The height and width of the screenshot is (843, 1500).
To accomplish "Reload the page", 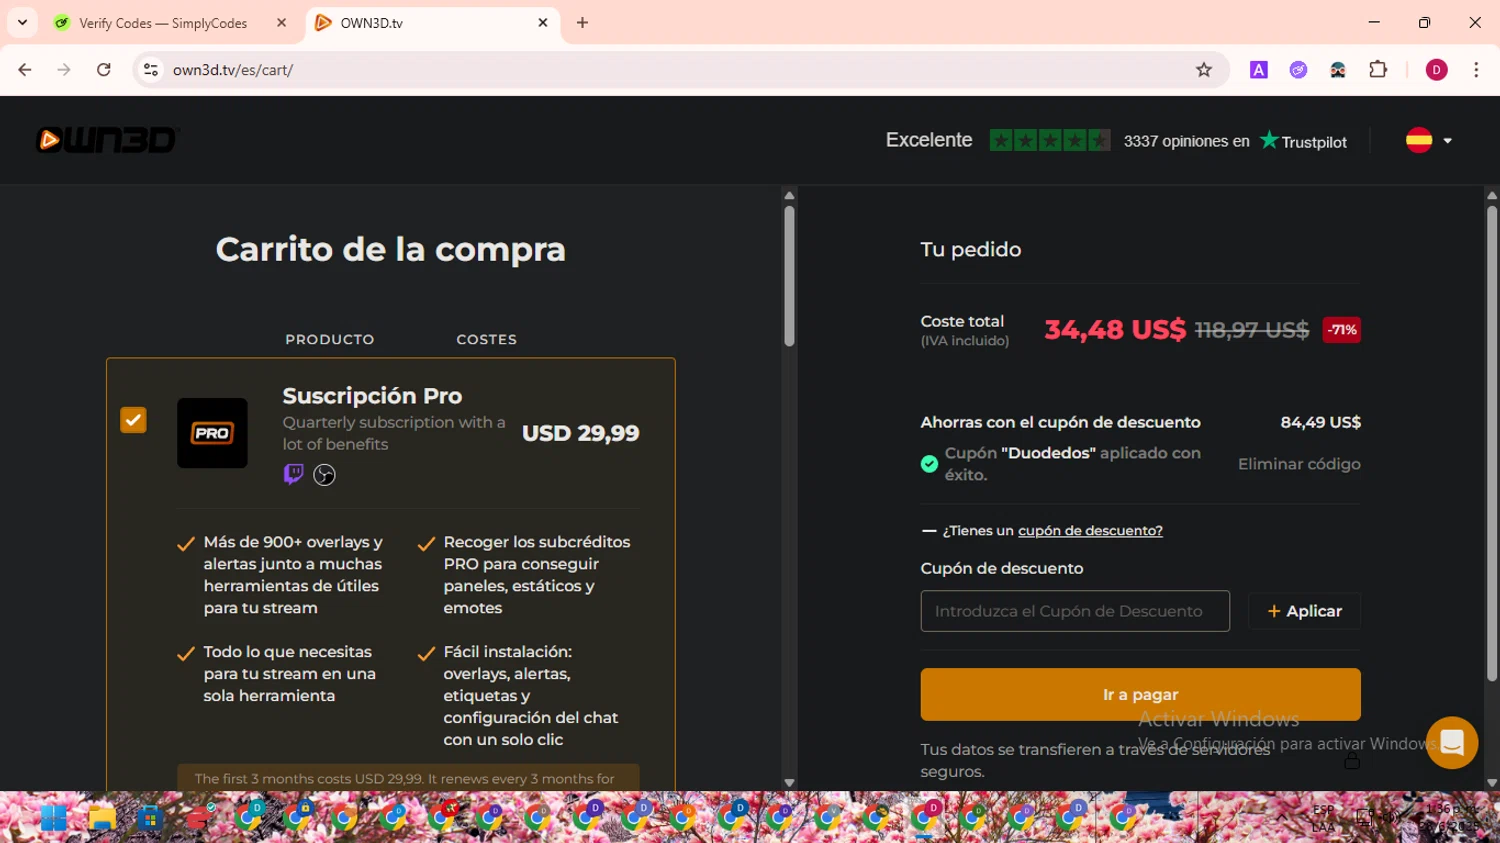I will [x=104, y=70].
